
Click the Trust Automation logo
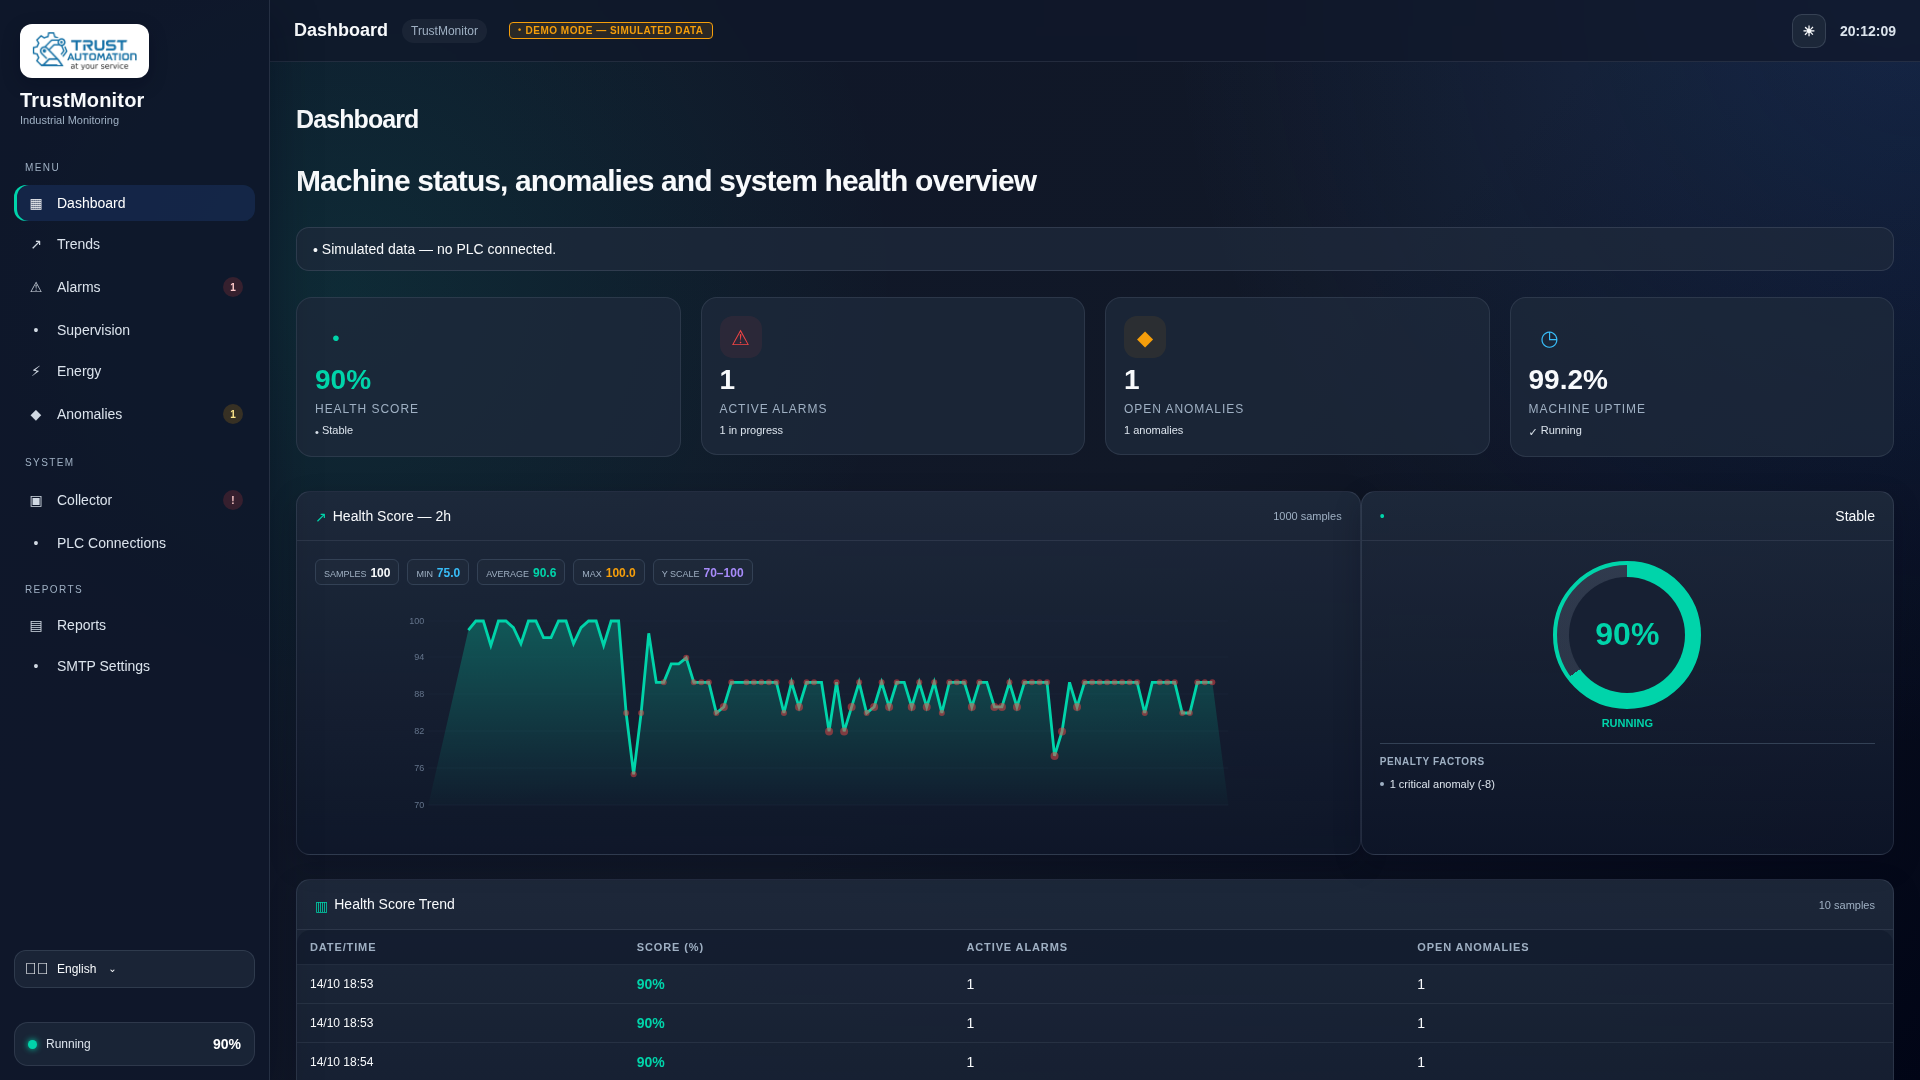(x=84, y=51)
